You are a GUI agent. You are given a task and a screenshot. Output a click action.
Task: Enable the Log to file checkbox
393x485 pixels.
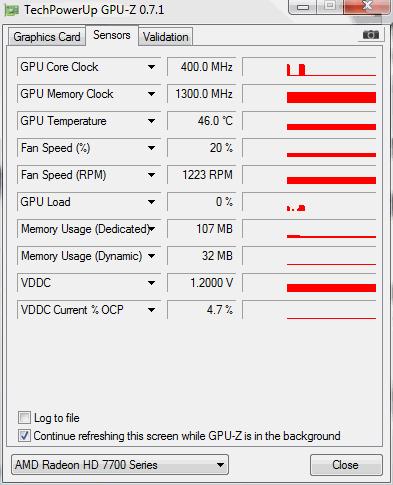(24, 418)
